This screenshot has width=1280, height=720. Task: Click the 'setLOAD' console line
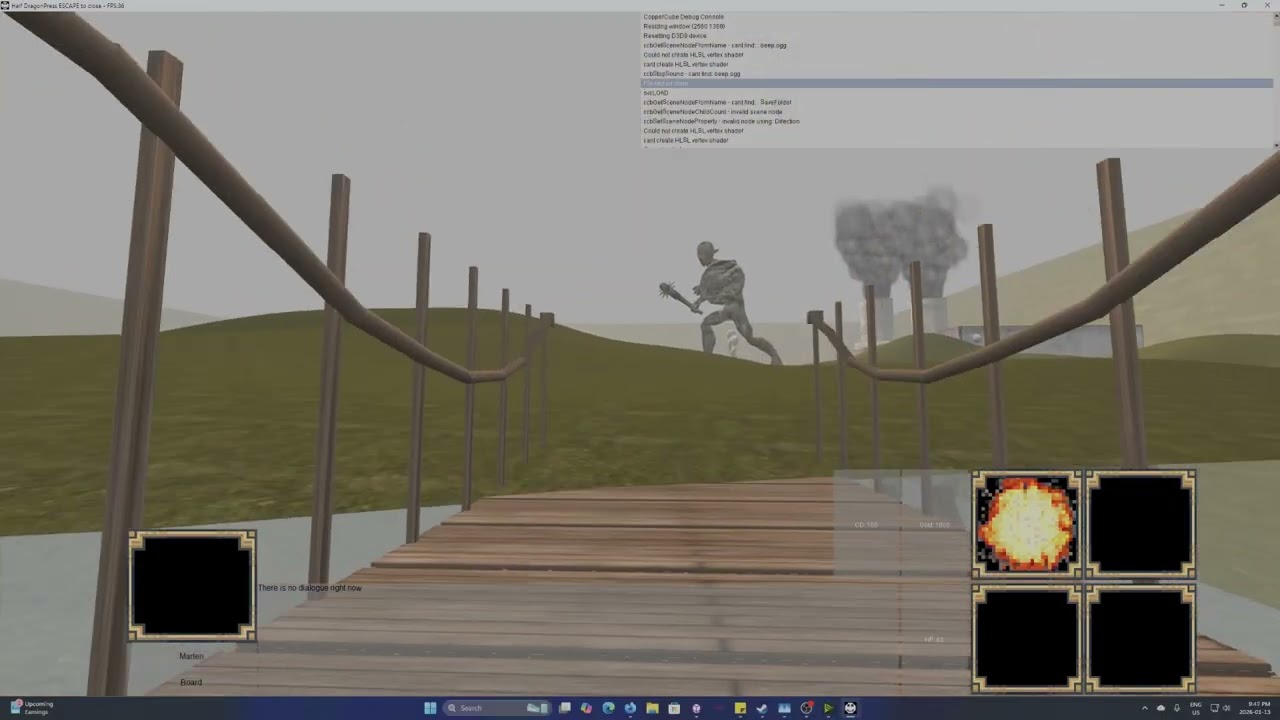(x=656, y=93)
